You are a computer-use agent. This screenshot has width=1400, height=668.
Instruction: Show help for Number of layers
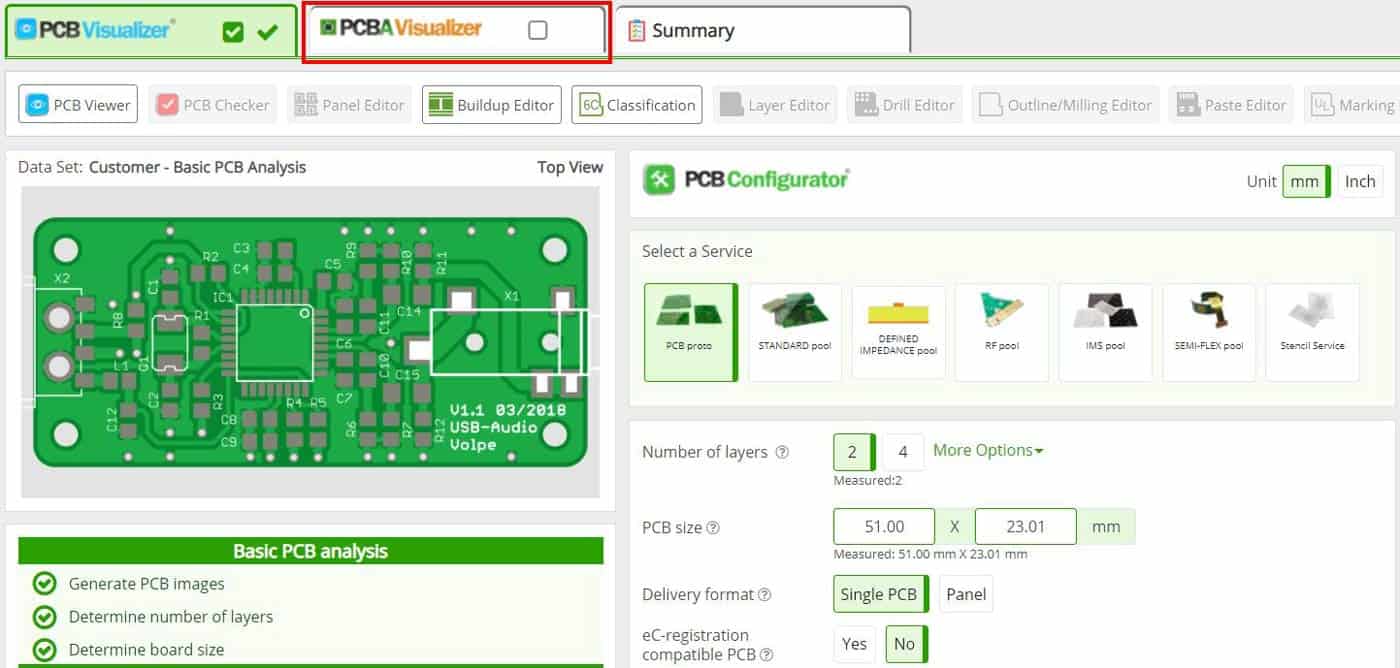click(x=782, y=452)
